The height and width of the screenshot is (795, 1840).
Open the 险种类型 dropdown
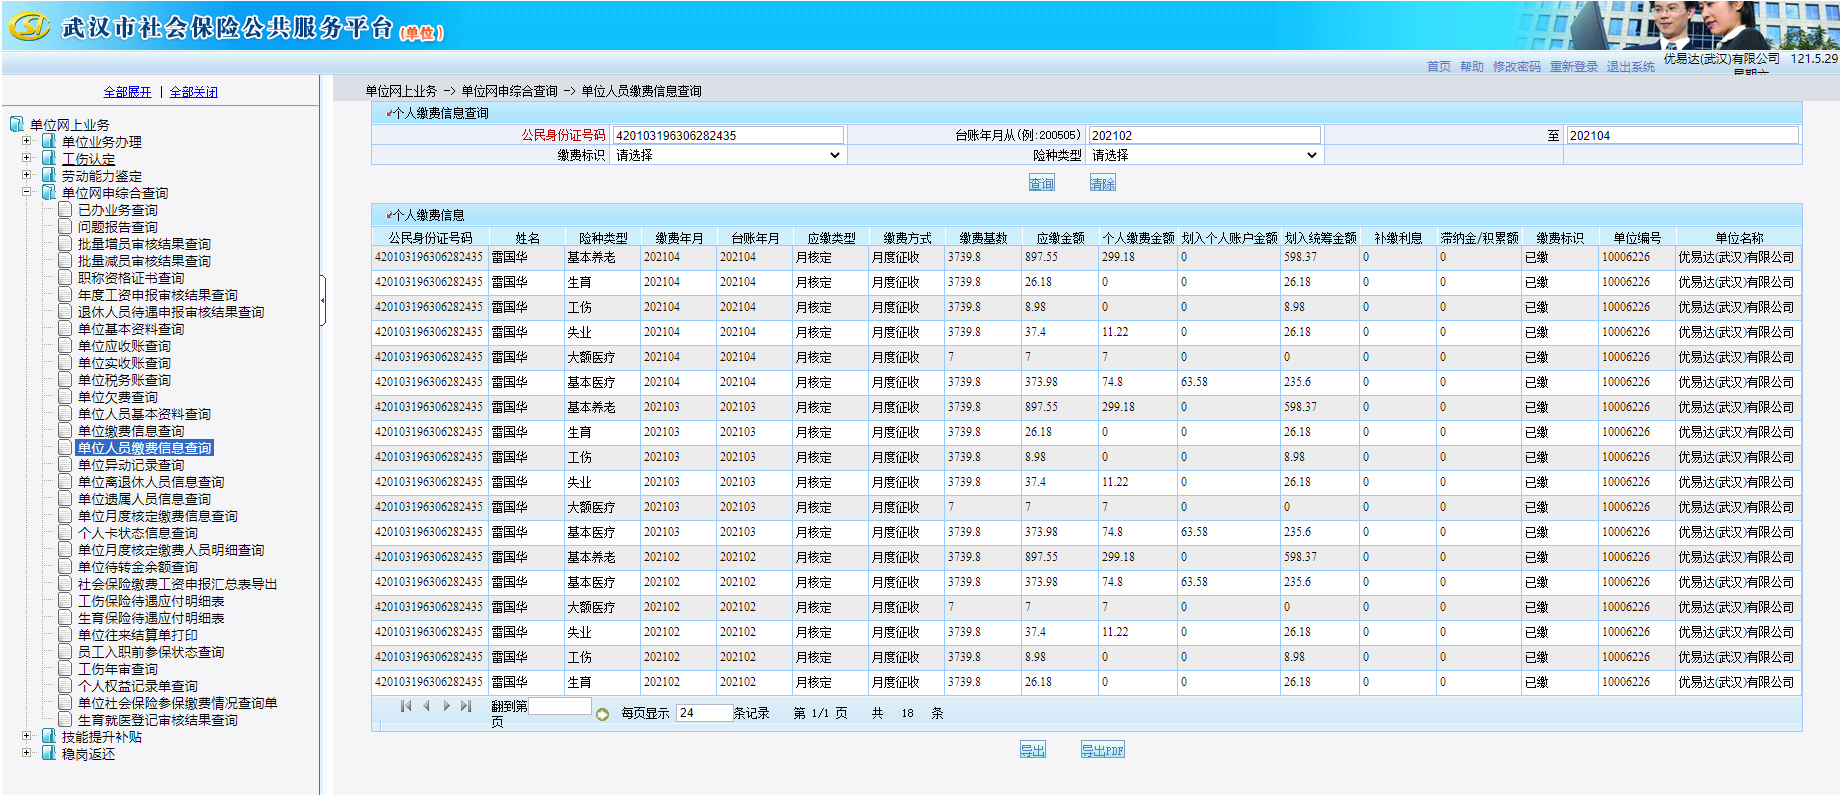(1204, 155)
